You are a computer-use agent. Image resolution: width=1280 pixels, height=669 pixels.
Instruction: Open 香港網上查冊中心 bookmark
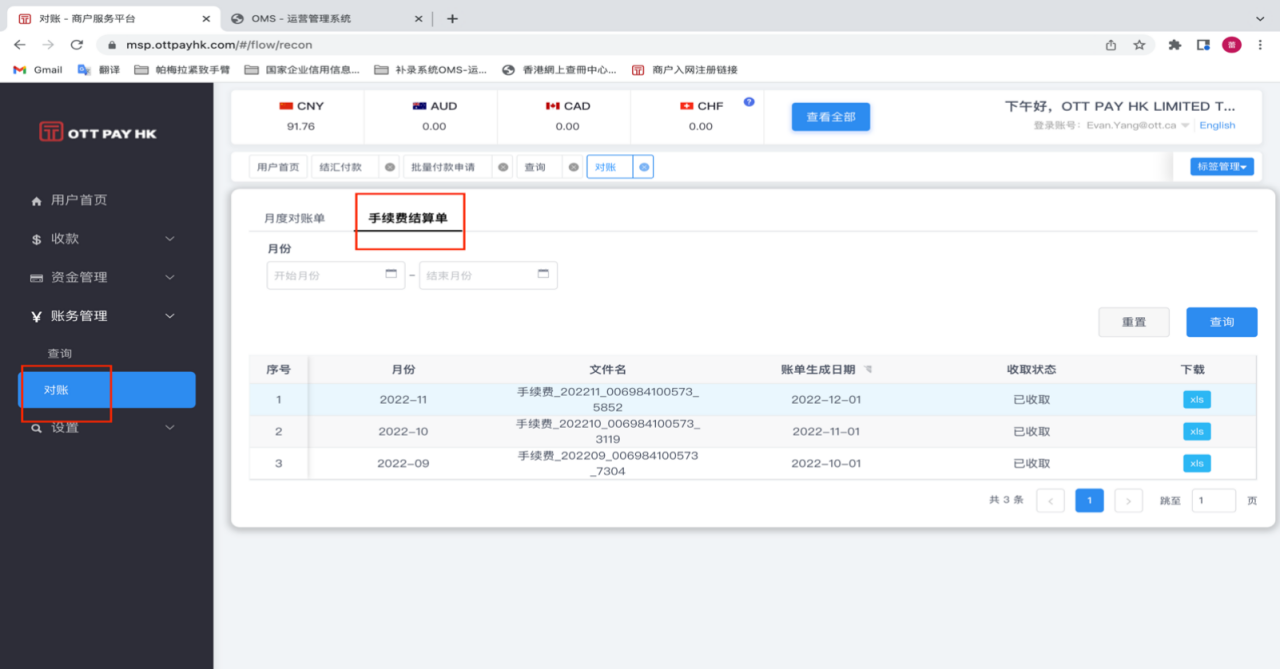[x=559, y=70]
